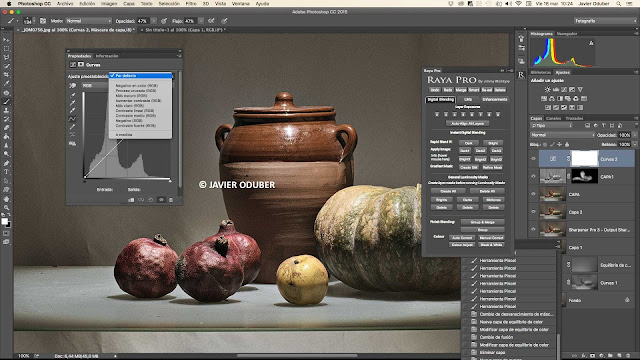Screen dimensions: 640x360
Task: Switch to the Canales tab
Action: click(553, 118)
